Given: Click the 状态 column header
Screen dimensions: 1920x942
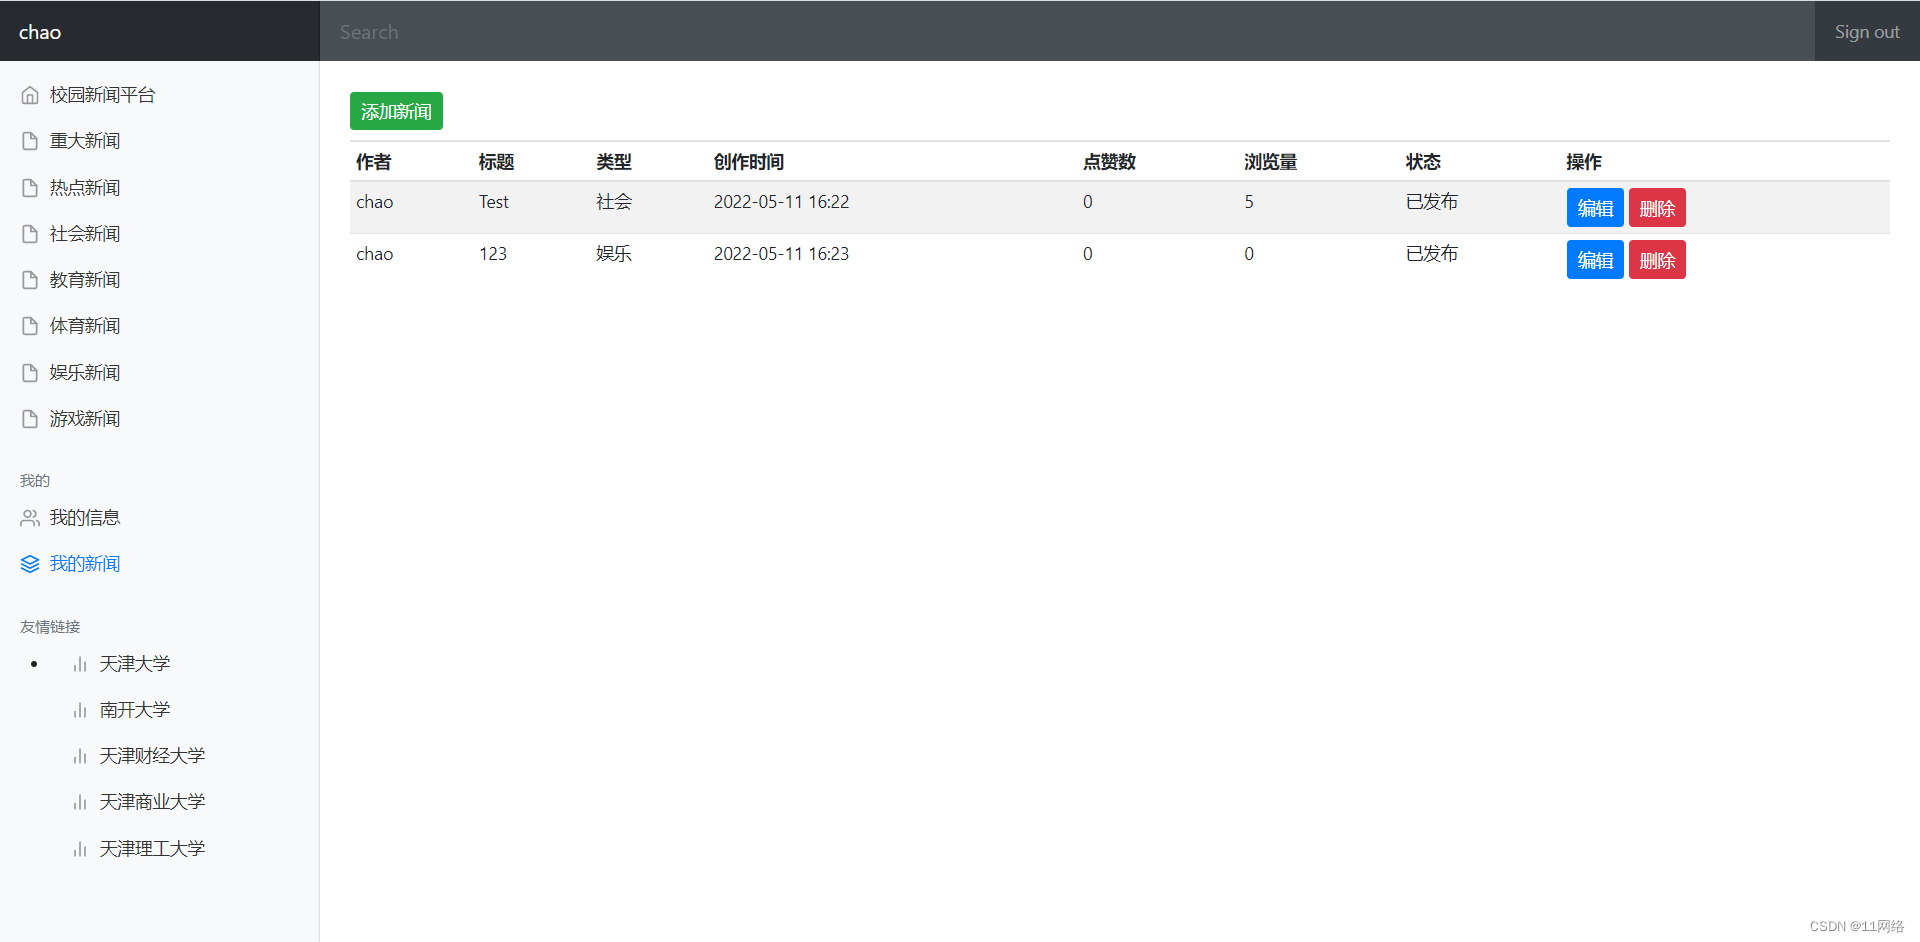Looking at the screenshot, I should pos(1423,162).
